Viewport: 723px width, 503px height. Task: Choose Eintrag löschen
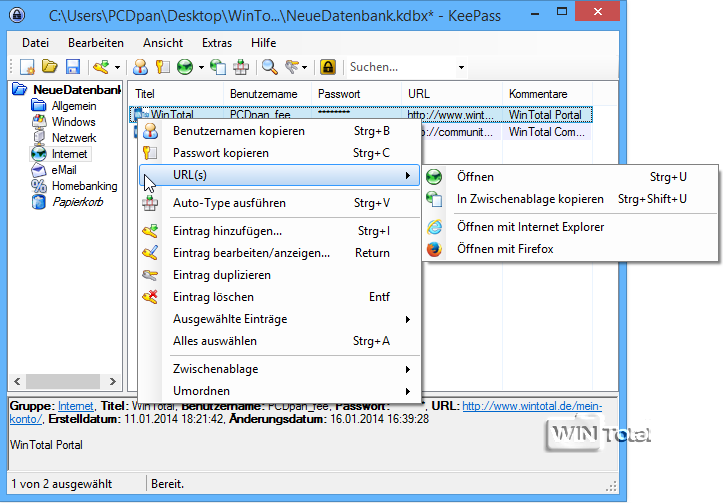[279, 297]
